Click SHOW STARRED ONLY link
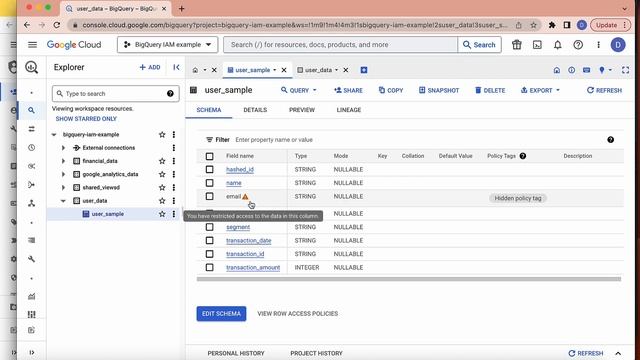The image size is (640, 360). point(86,119)
